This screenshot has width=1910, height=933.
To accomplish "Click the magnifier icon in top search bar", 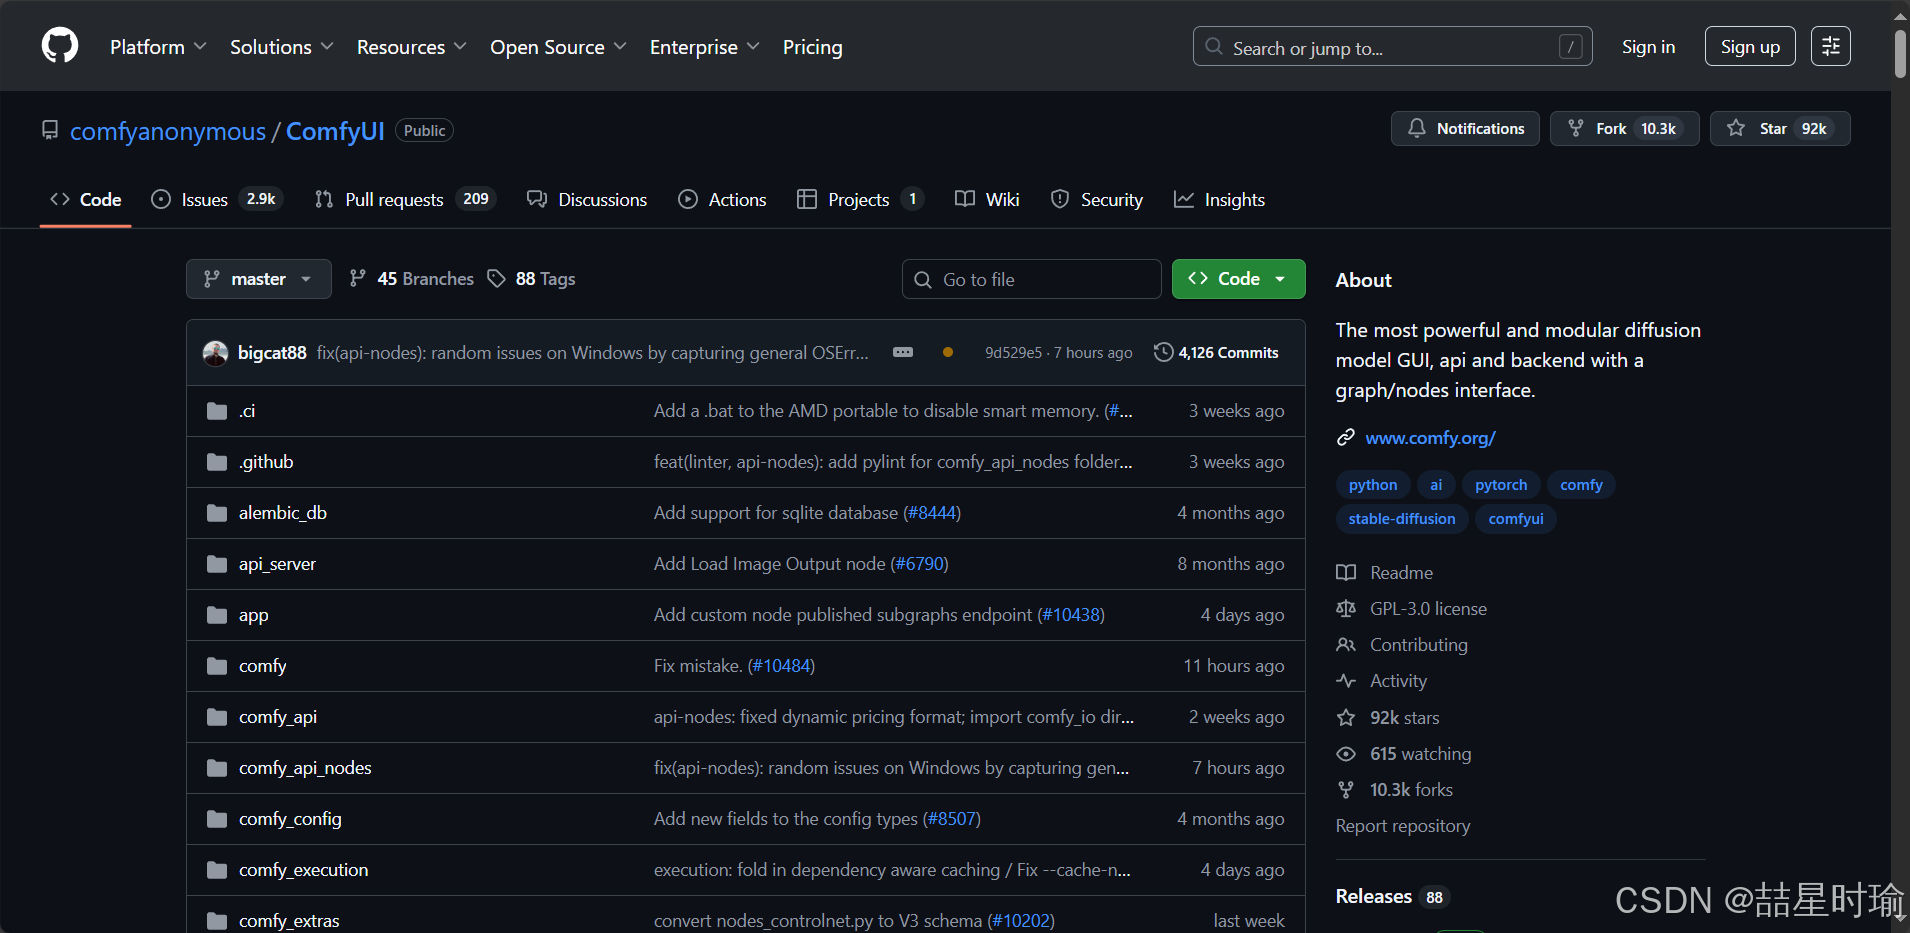I will point(1214,47).
